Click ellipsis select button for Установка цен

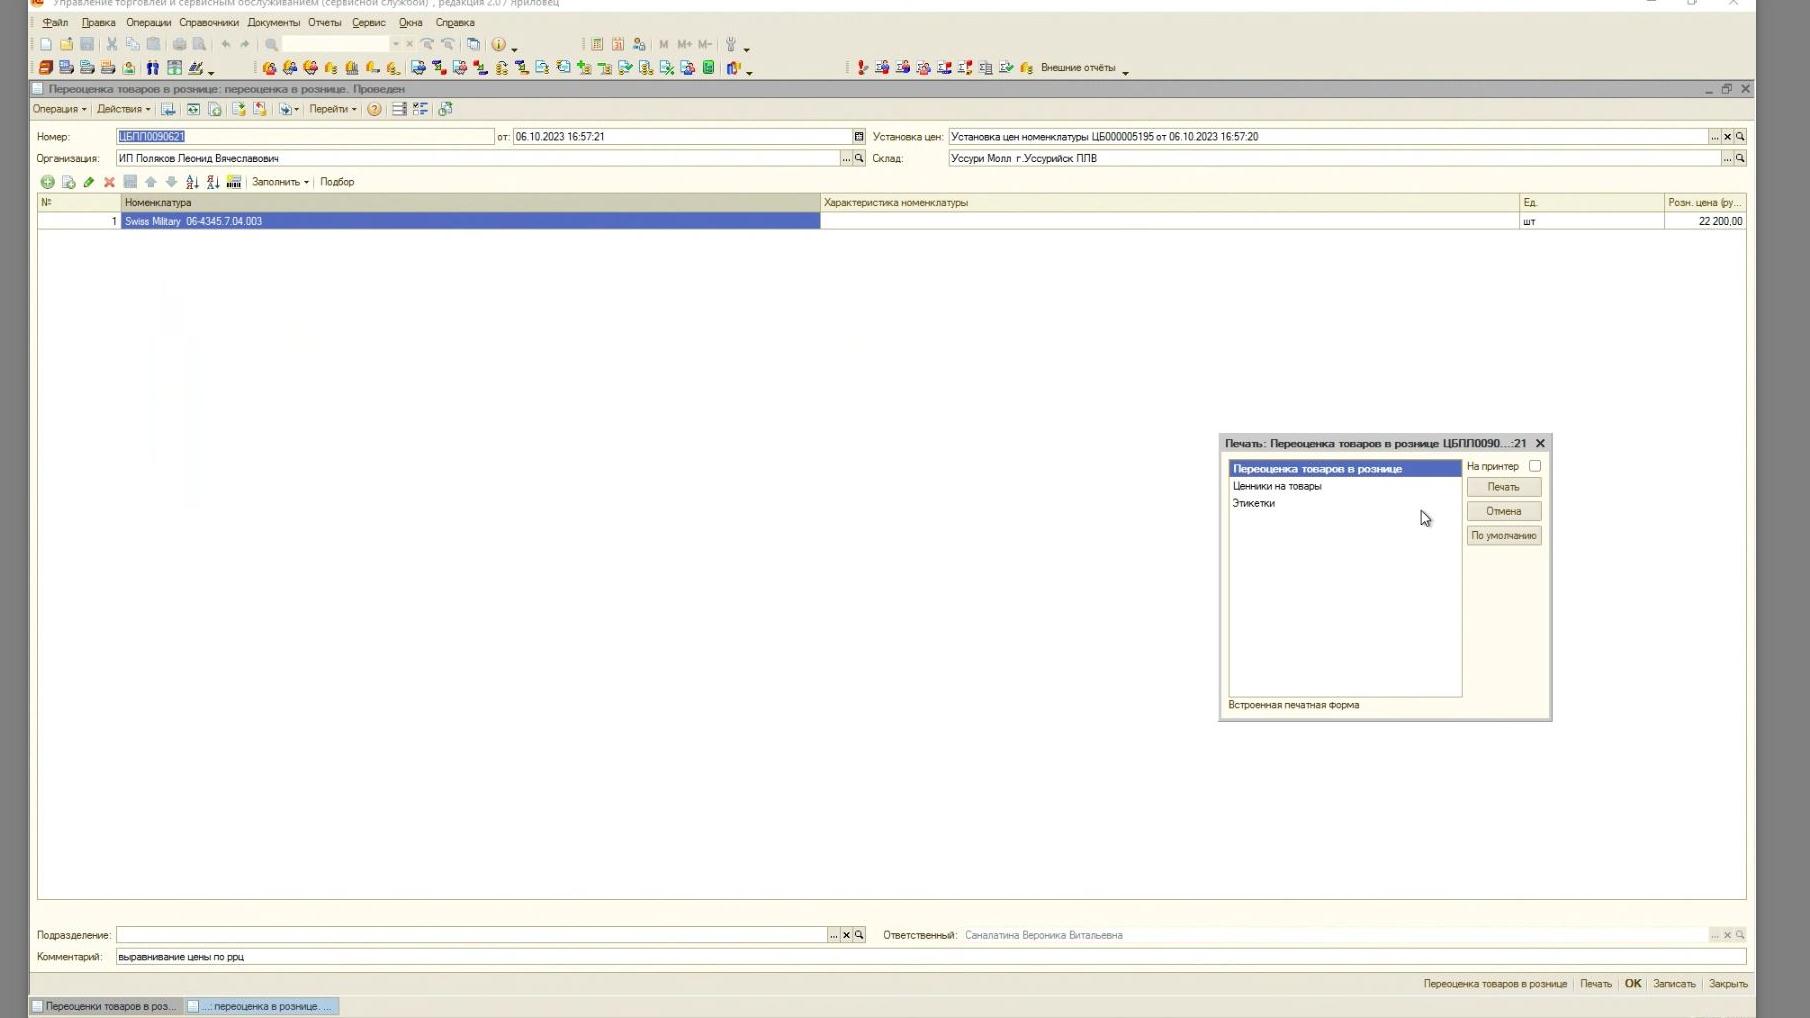(1714, 136)
